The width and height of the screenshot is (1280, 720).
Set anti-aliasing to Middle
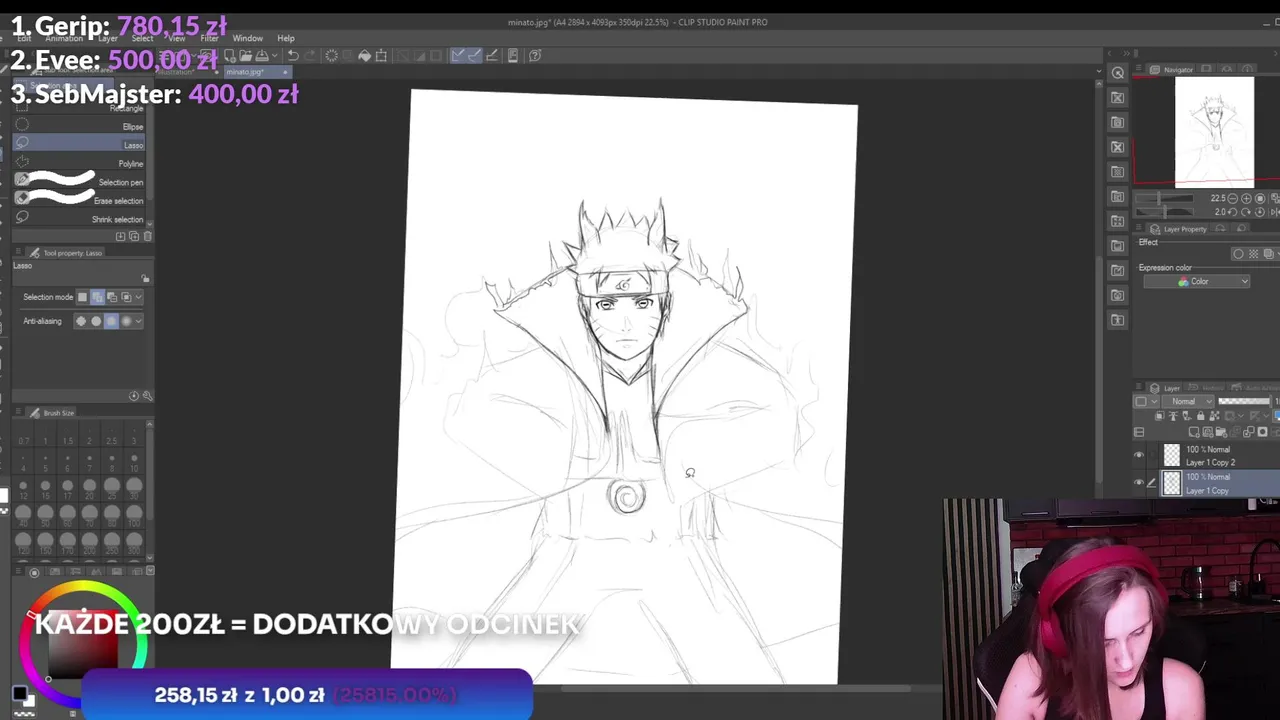tap(111, 321)
